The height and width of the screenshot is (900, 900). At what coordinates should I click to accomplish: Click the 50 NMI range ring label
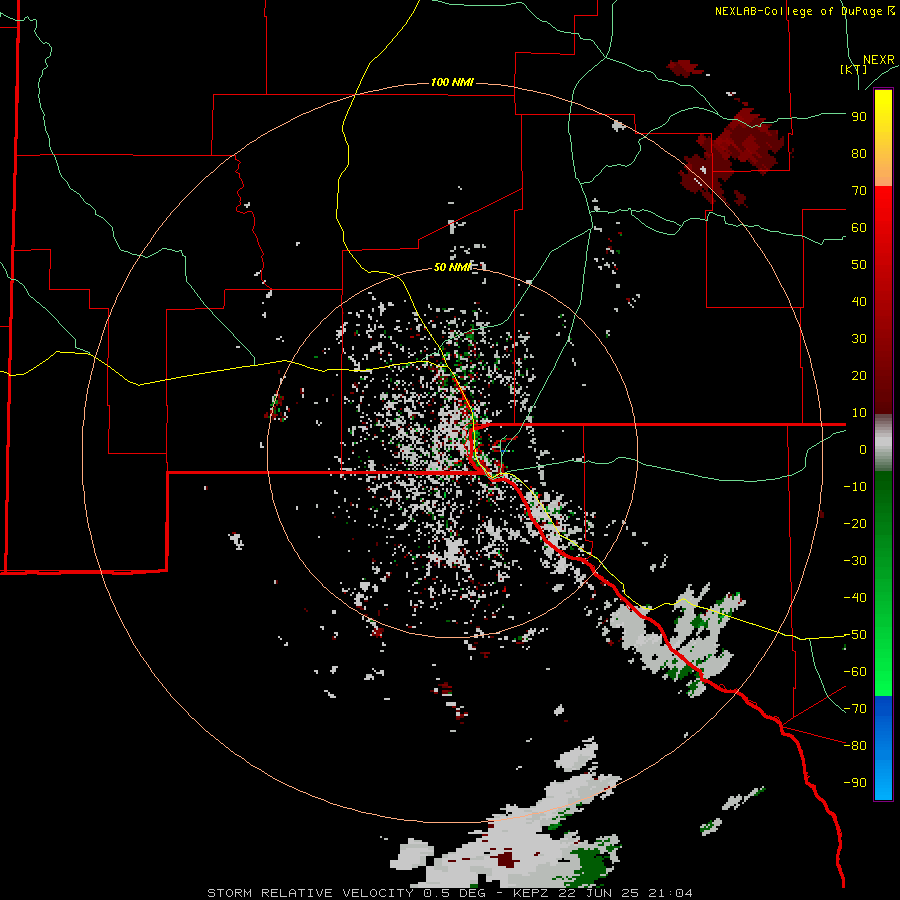(452, 267)
